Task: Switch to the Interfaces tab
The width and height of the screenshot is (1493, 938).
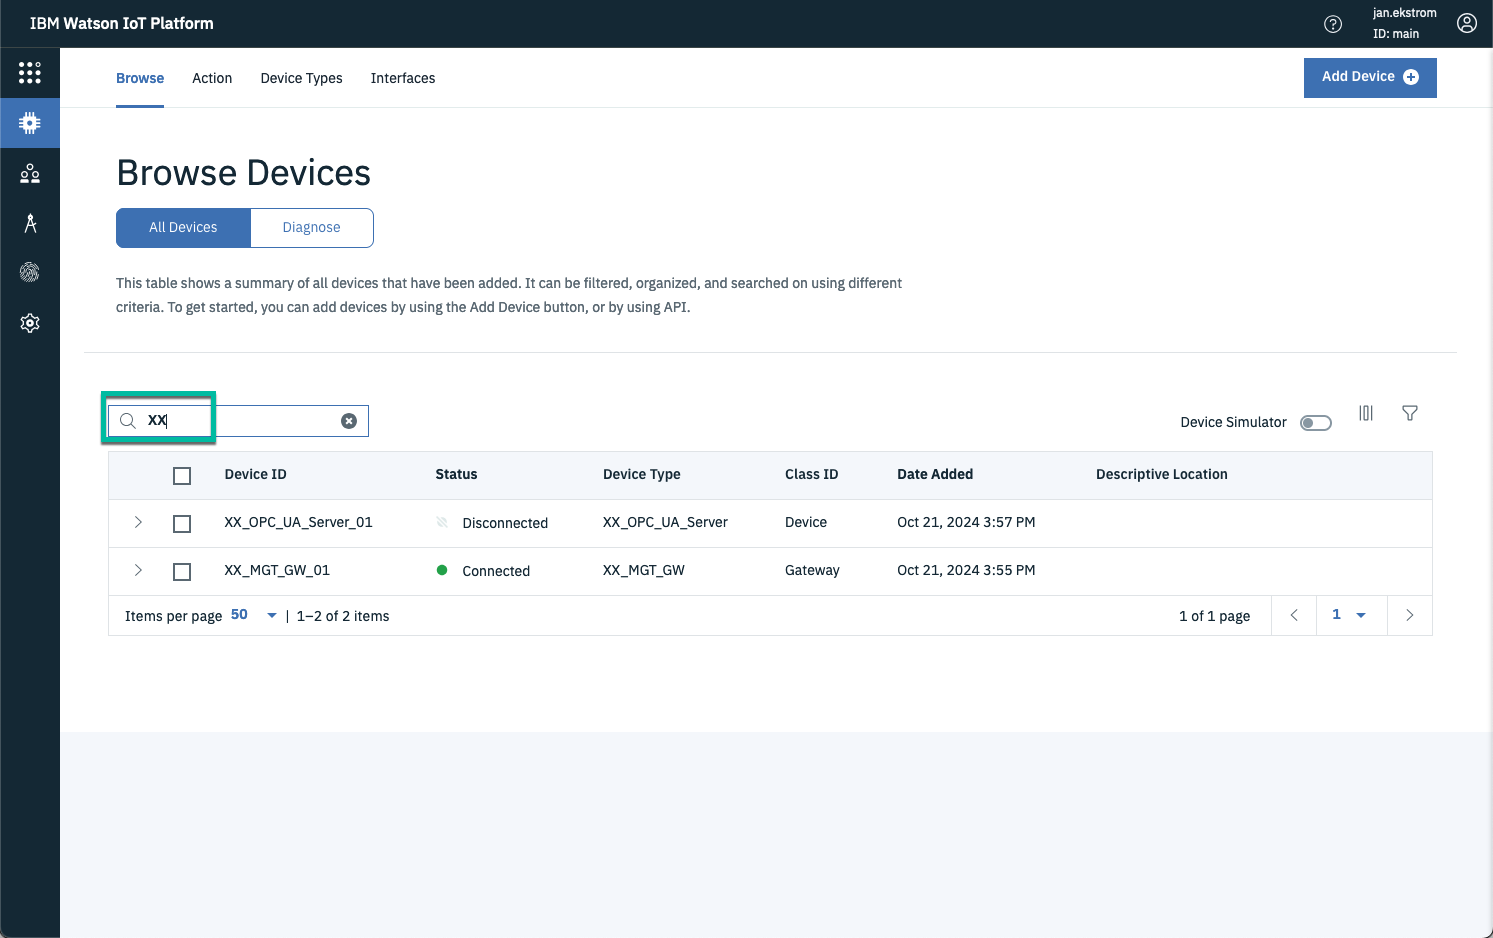Action: coord(403,78)
